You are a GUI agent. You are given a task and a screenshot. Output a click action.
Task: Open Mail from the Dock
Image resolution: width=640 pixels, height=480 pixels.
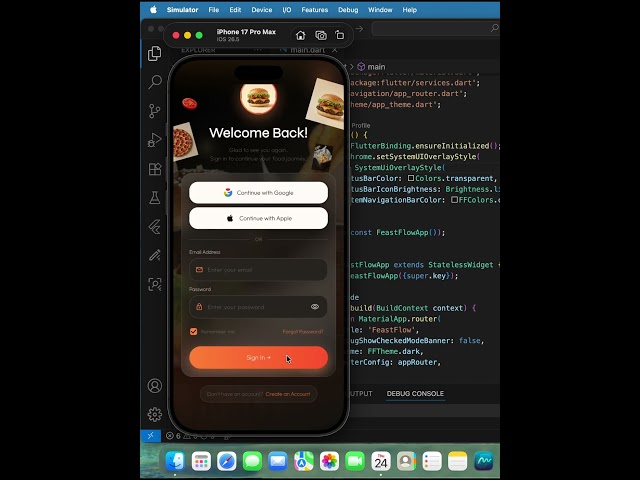point(278,462)
